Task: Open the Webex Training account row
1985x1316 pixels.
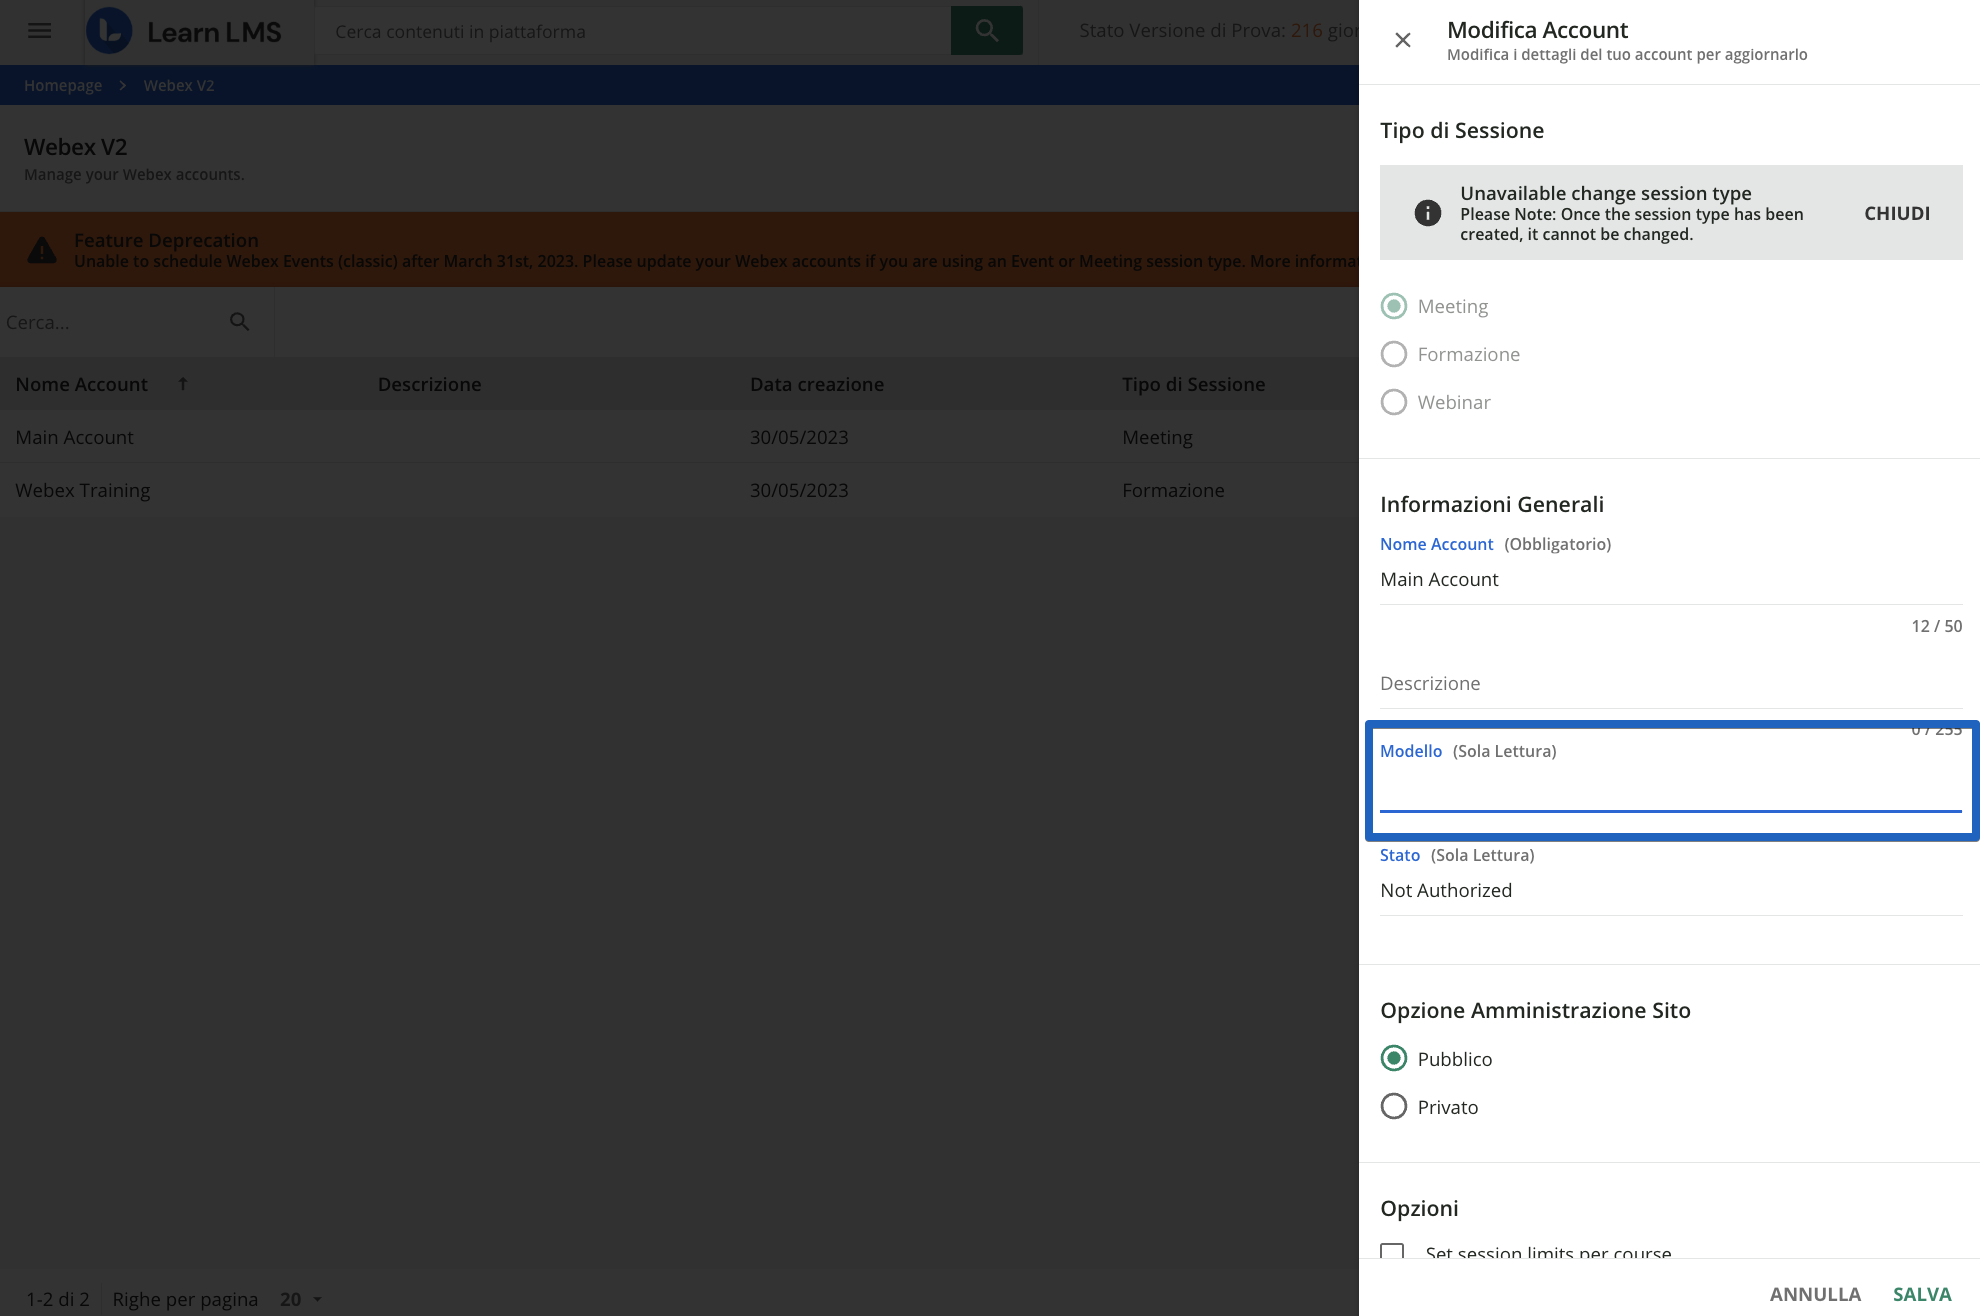Action: click(83, 490)
